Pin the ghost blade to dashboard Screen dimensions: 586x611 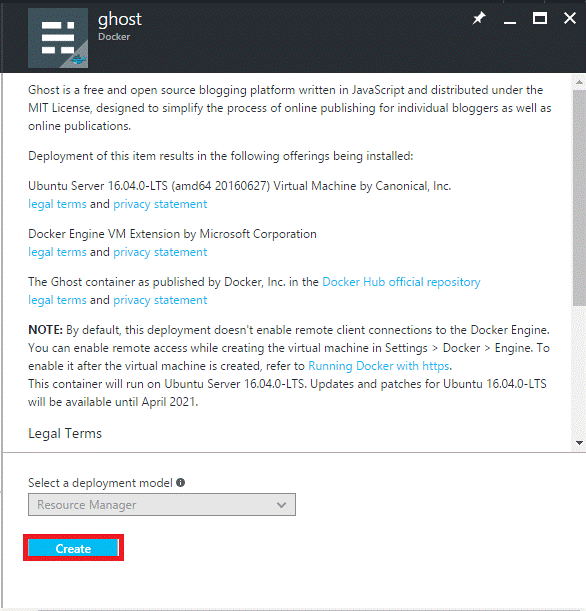tap(479, 18)
